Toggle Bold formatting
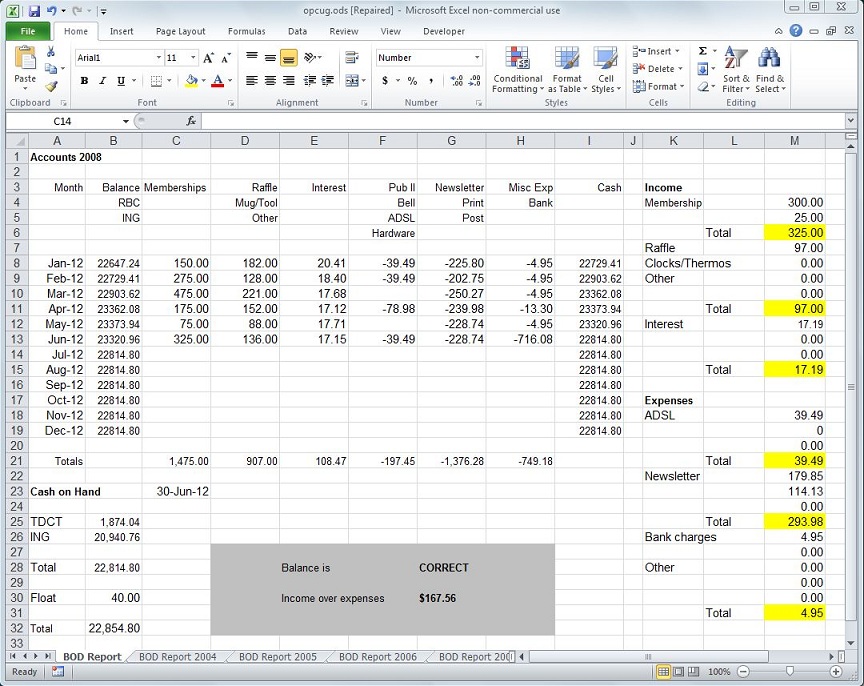 84,81
